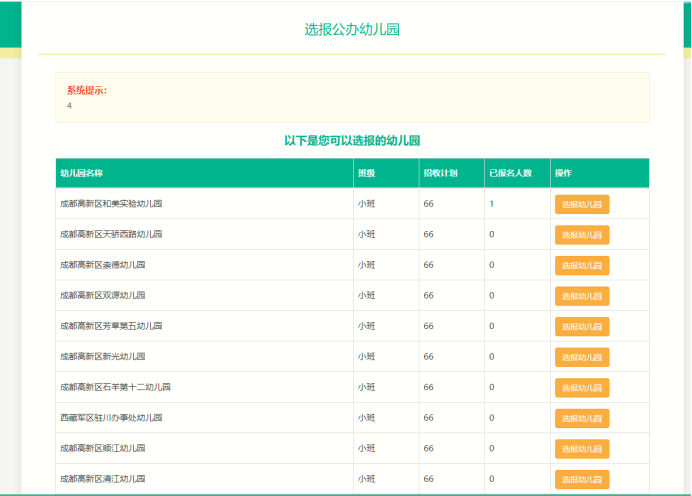
Task: Click the 招收计划 column header
Action: (x=440, y=173)
